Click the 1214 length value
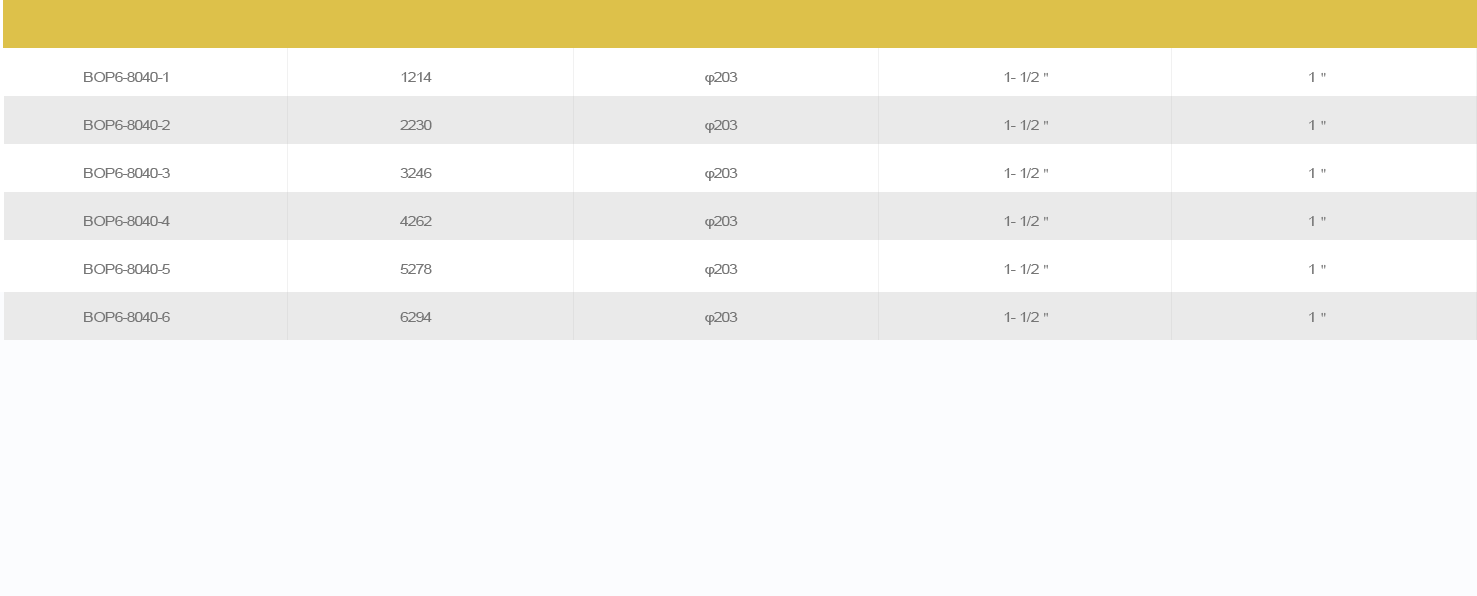Image resolution: width=1477 pixels, height=596 pixels. [x=416, y=77]
